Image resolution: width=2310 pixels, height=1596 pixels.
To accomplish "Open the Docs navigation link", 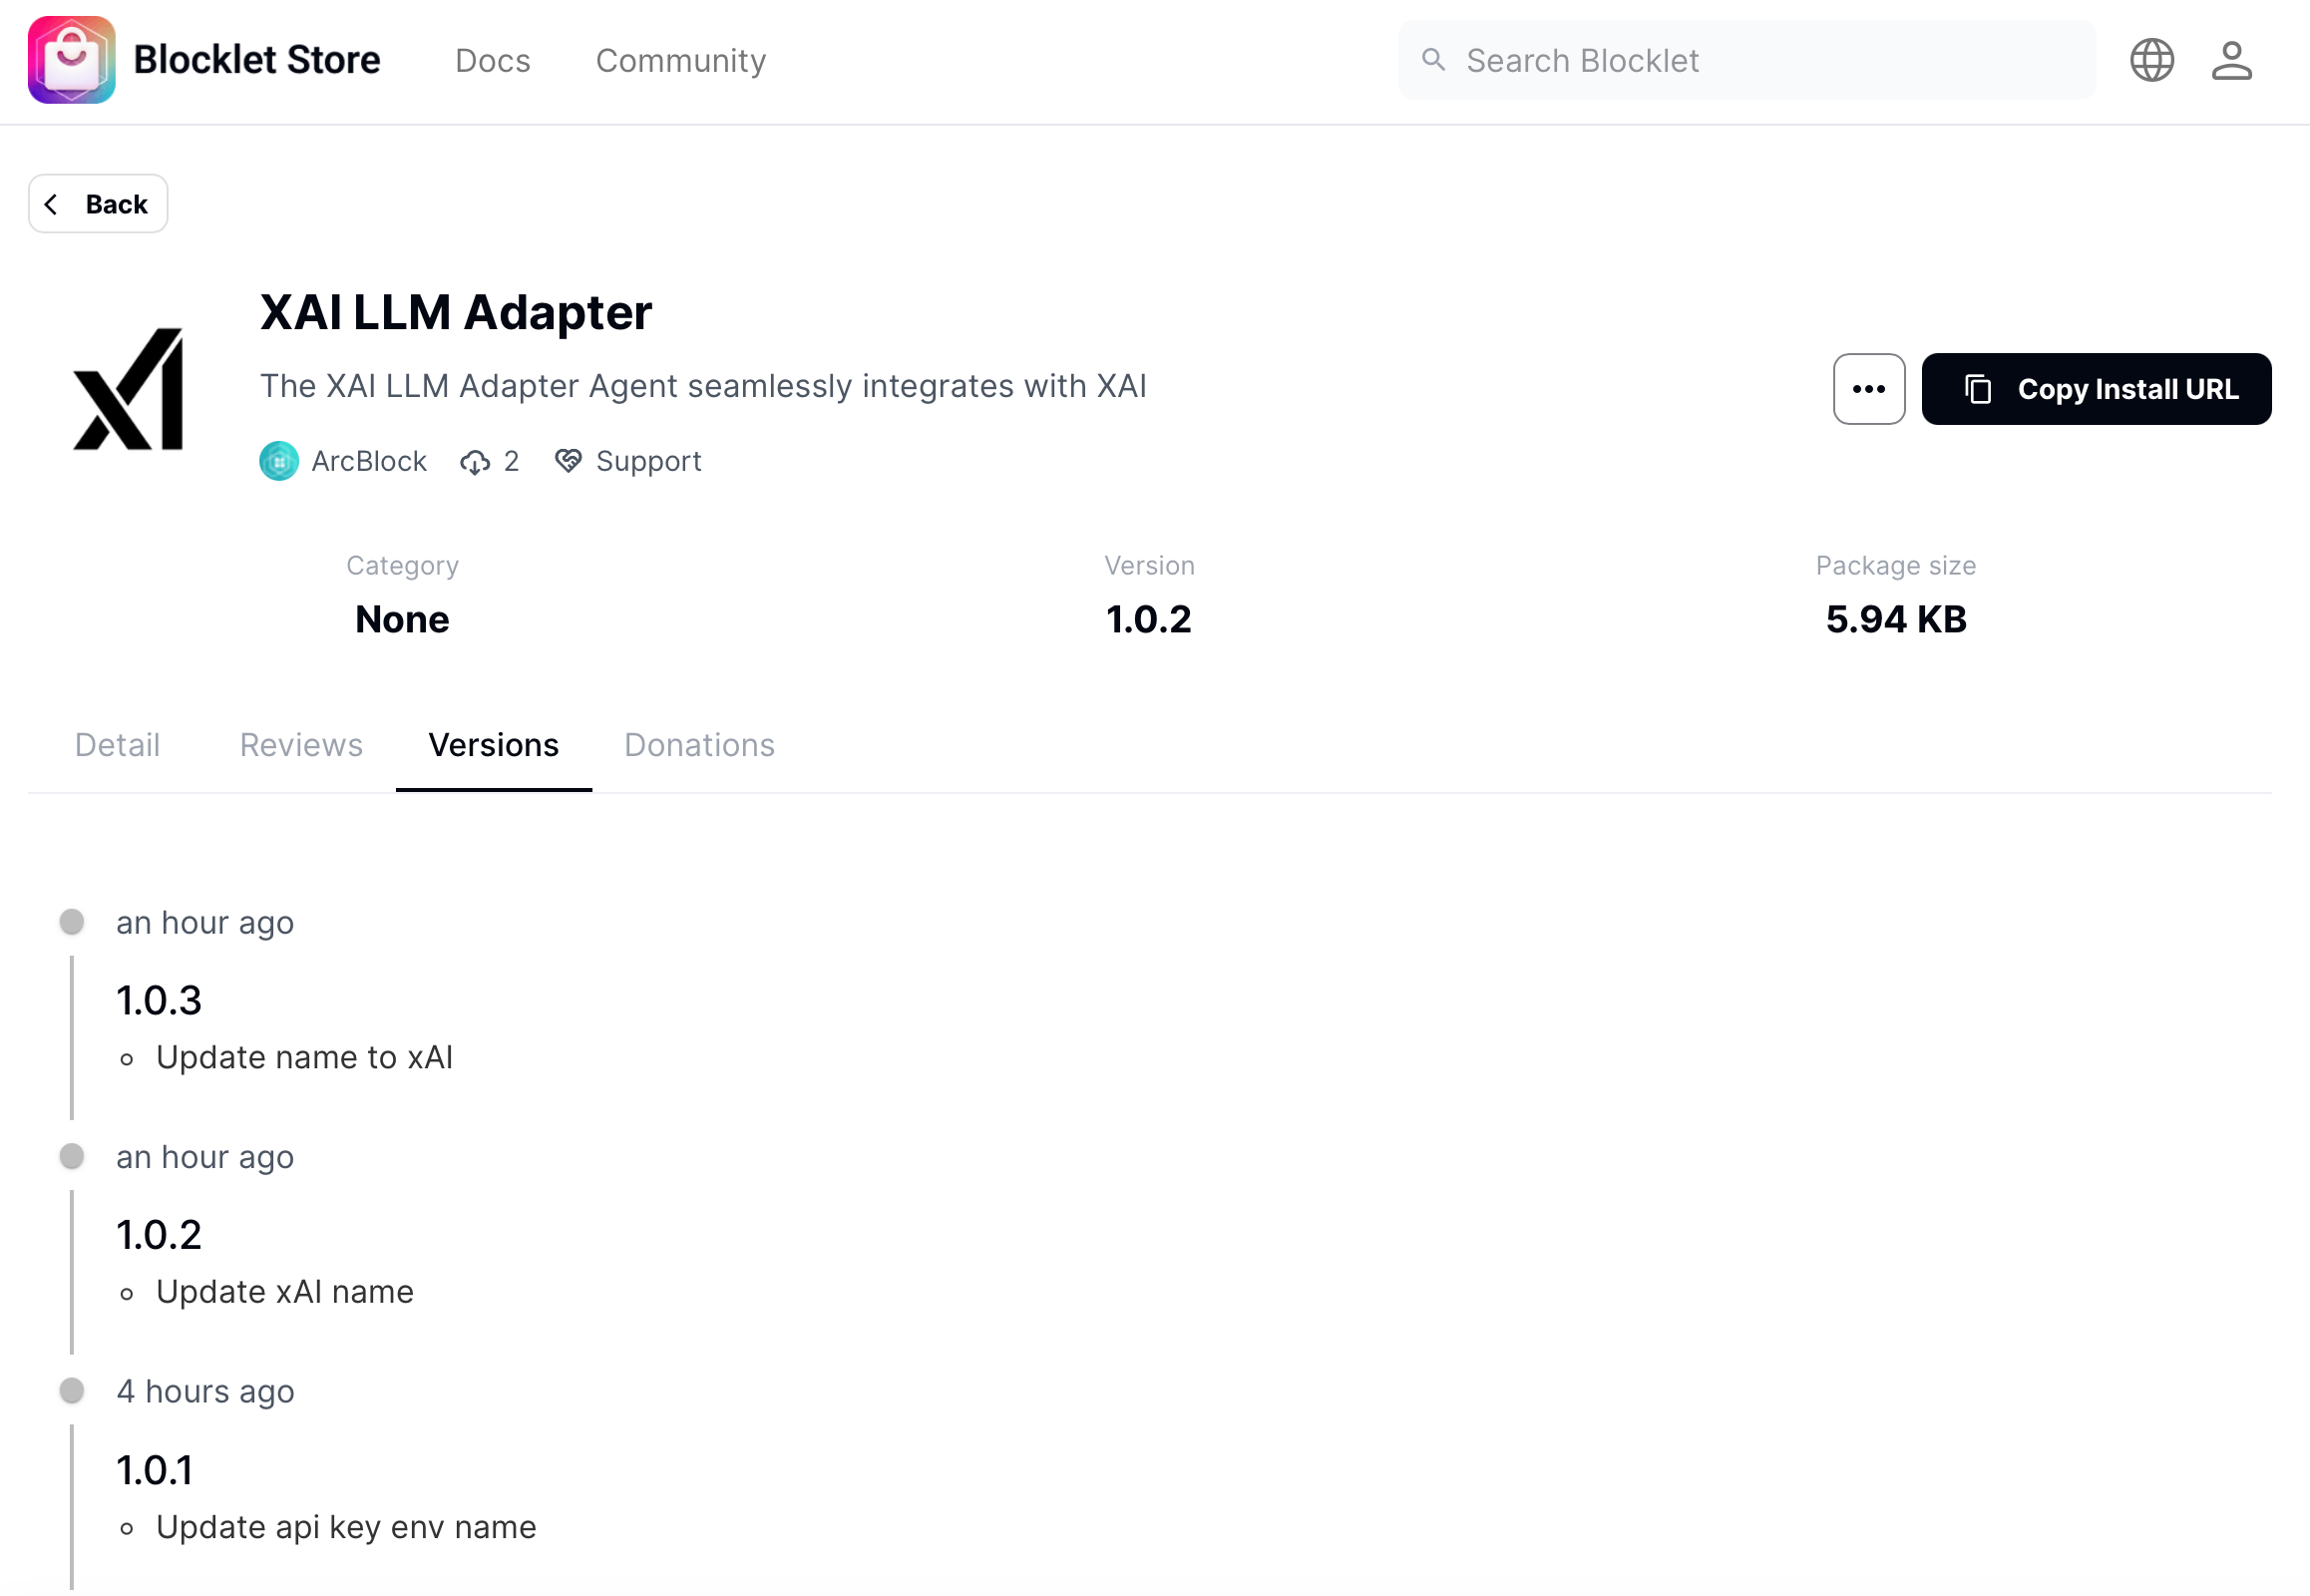I will click(x=492, y=61).
